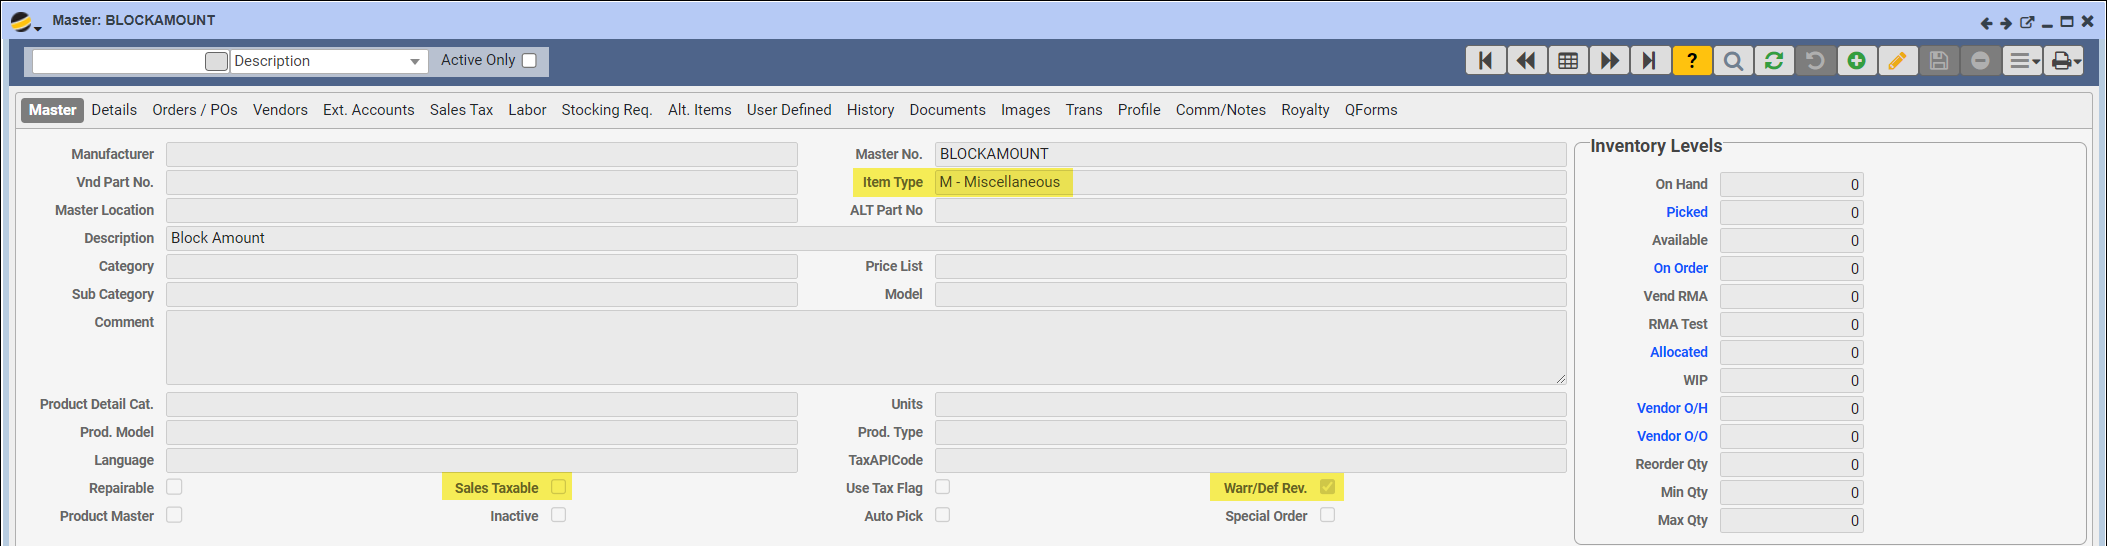Click into the Comment text area
The image size is (2107, 546).
pyautogui.click(x=865, y=347)
